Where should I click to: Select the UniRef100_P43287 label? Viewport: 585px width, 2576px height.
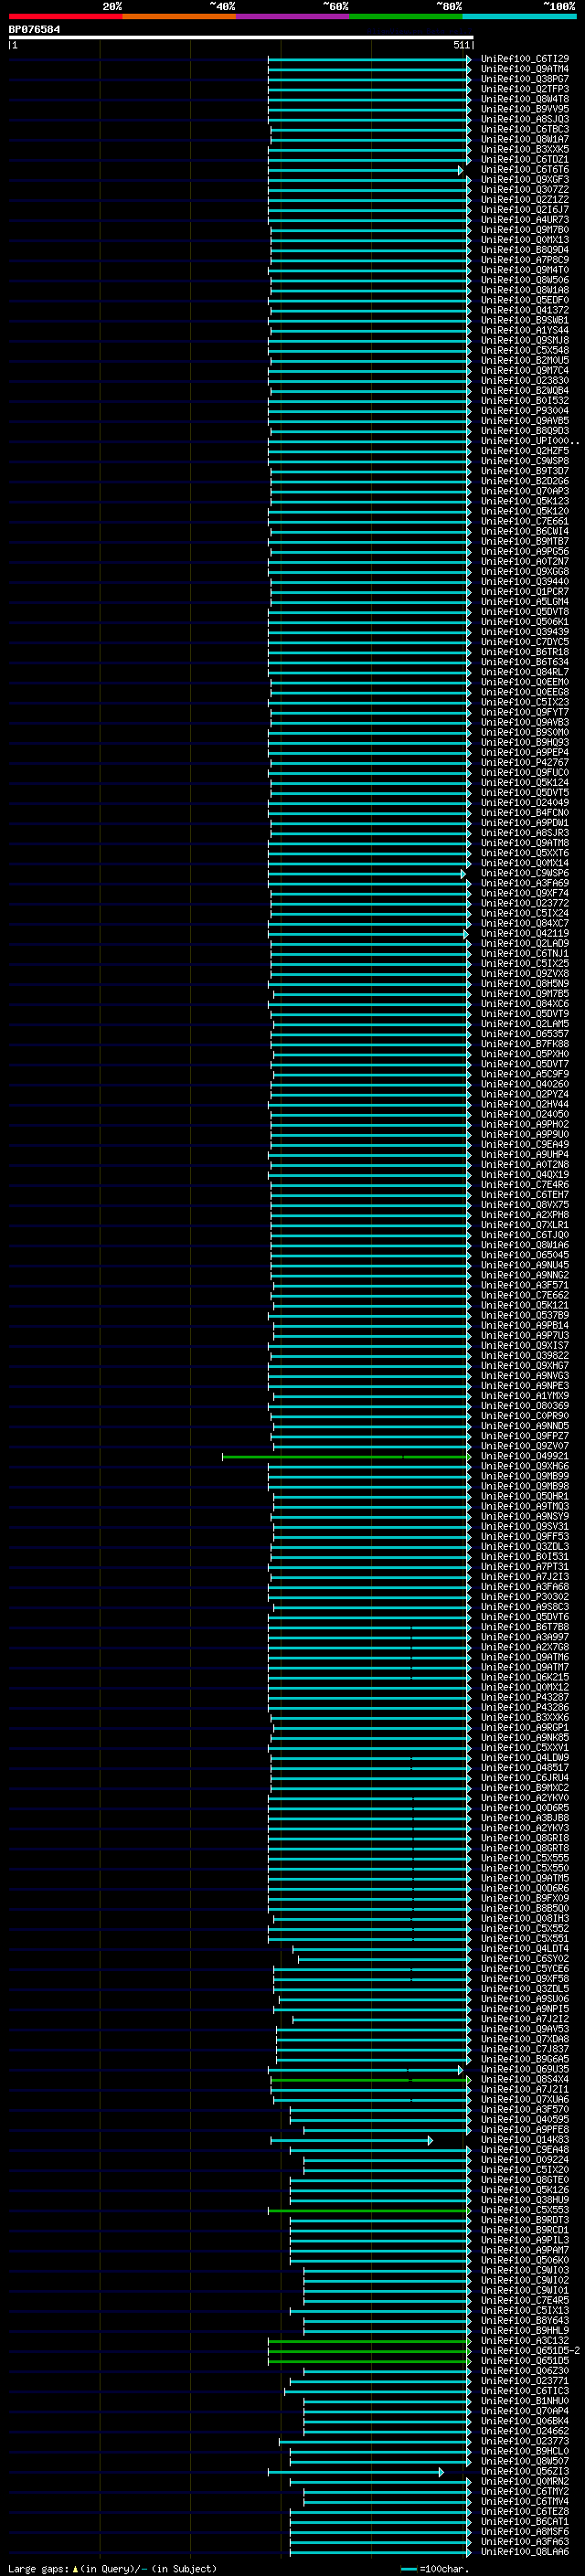(525, 1697)
